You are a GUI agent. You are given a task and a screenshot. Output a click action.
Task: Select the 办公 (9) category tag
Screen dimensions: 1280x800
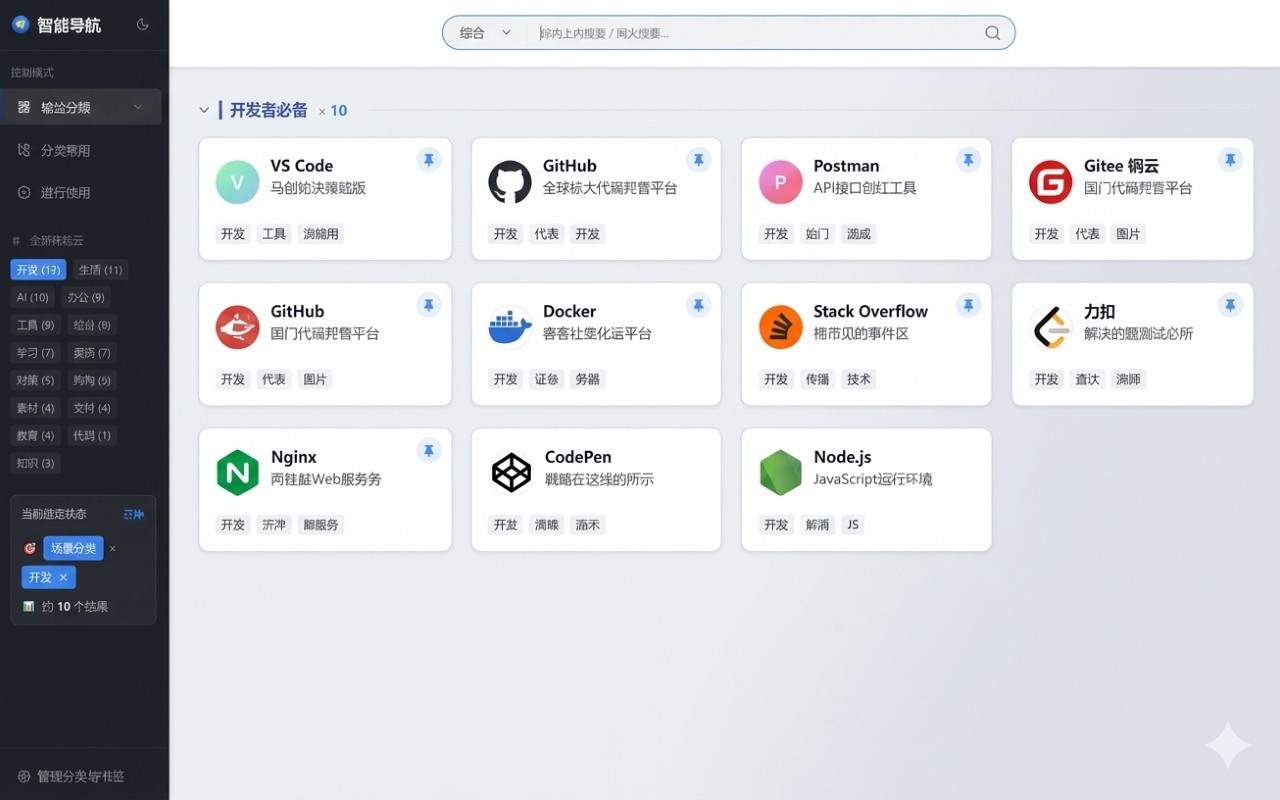tap(86, 297)
